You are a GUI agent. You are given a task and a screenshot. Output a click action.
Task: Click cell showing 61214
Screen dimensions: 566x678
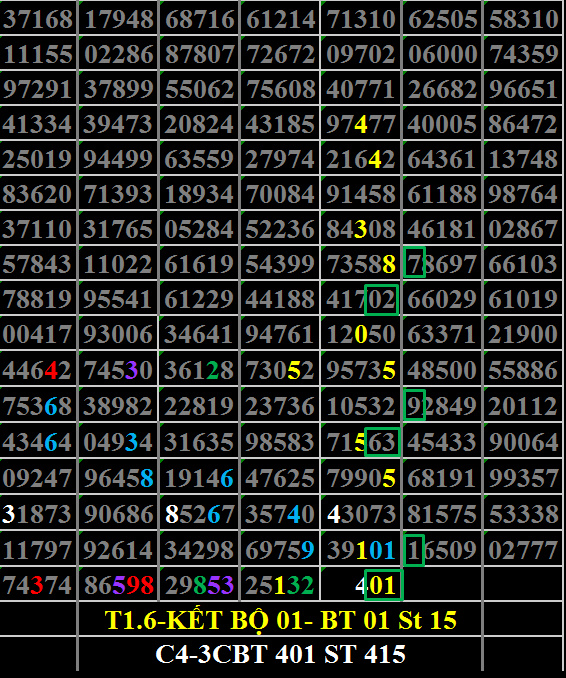[281, 18]
